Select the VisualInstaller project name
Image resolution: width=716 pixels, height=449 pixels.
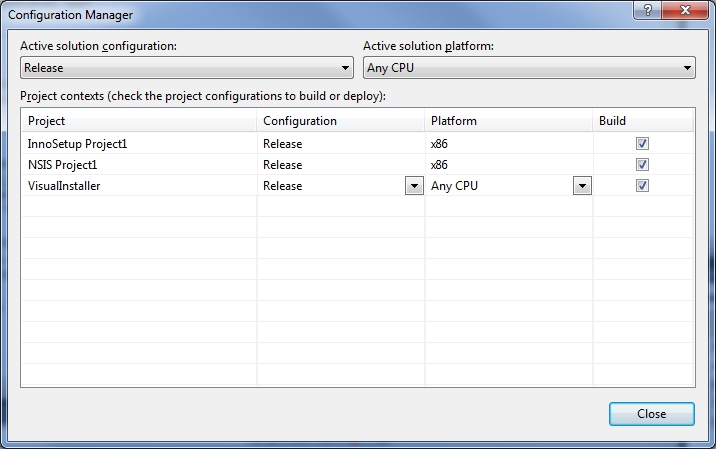point(64,186)
